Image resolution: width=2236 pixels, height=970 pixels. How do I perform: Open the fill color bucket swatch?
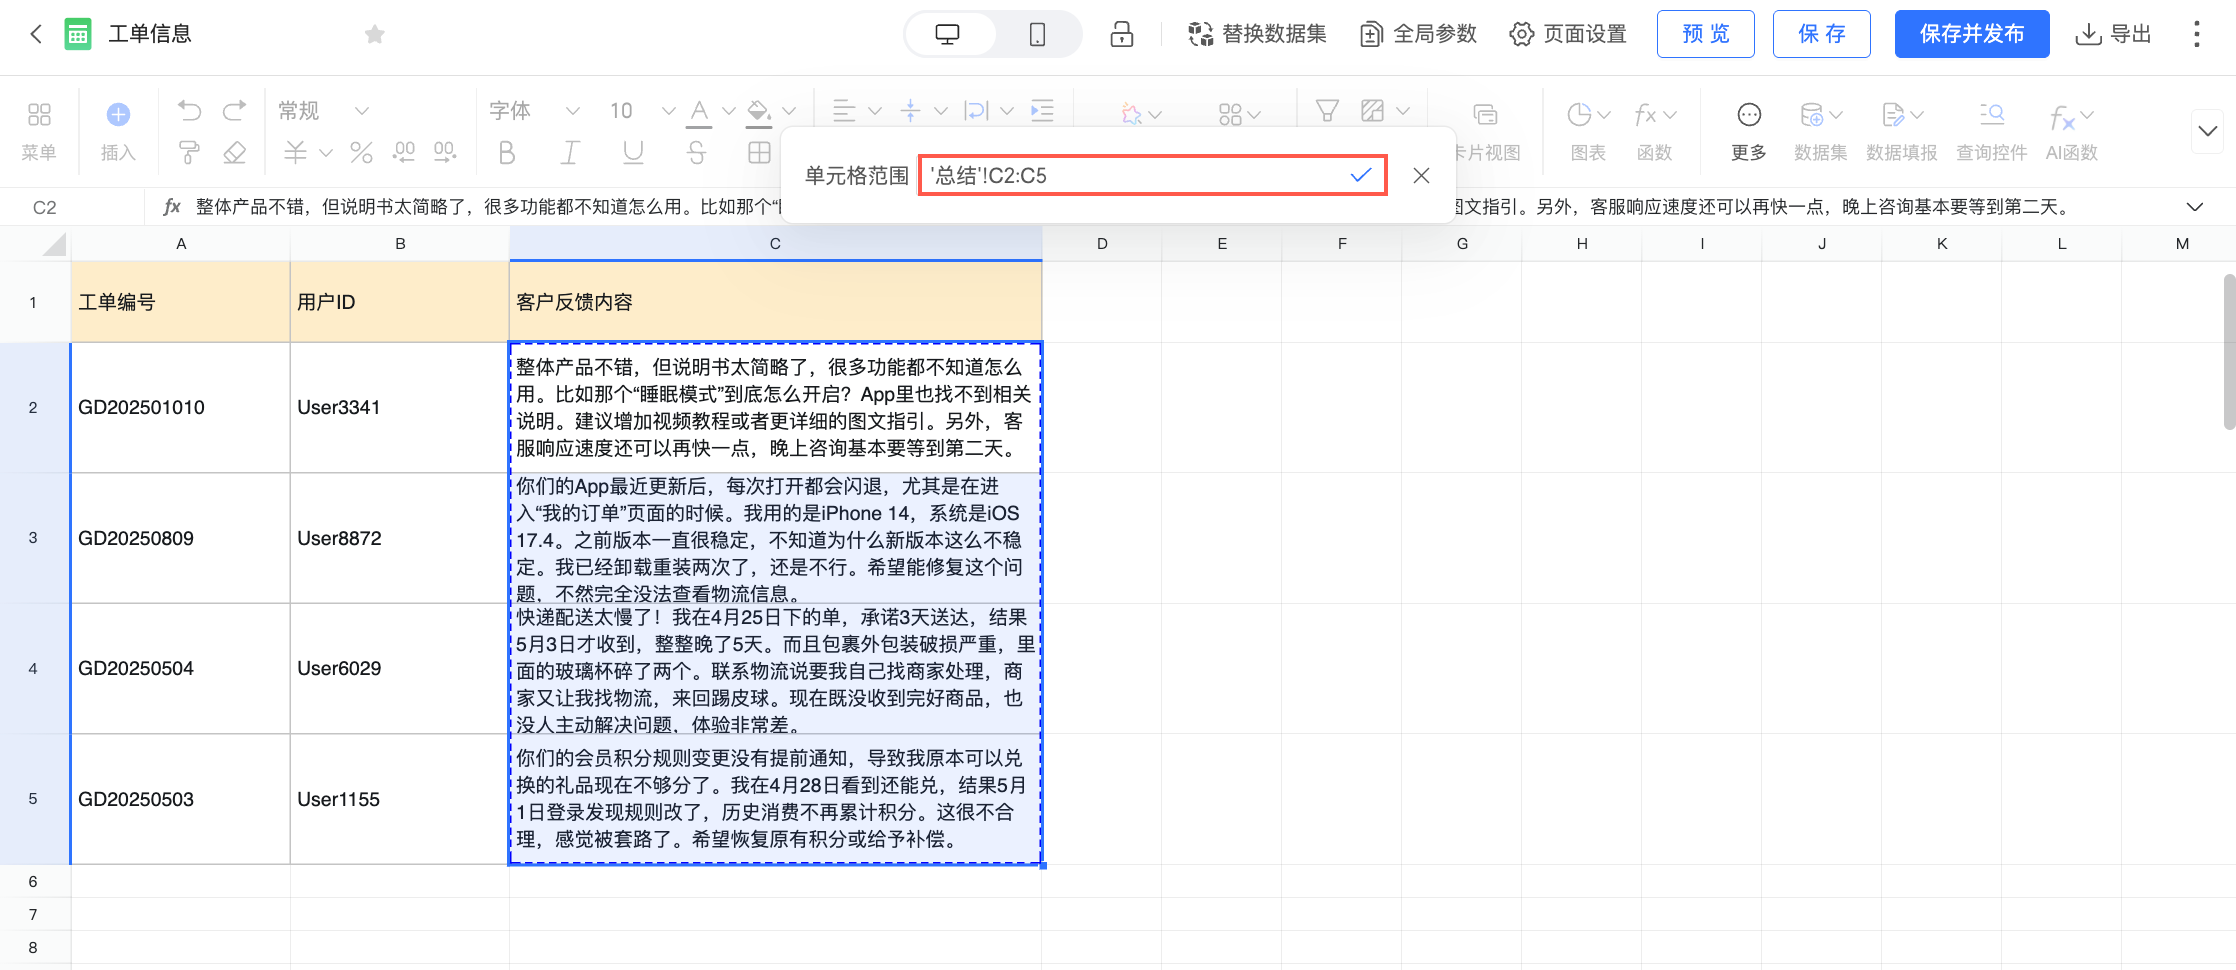759,111
